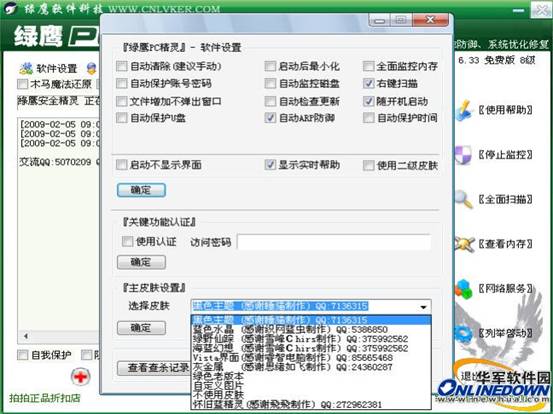Check 自动检查更新 option
553x414 pixels.
tap(270, 101)
